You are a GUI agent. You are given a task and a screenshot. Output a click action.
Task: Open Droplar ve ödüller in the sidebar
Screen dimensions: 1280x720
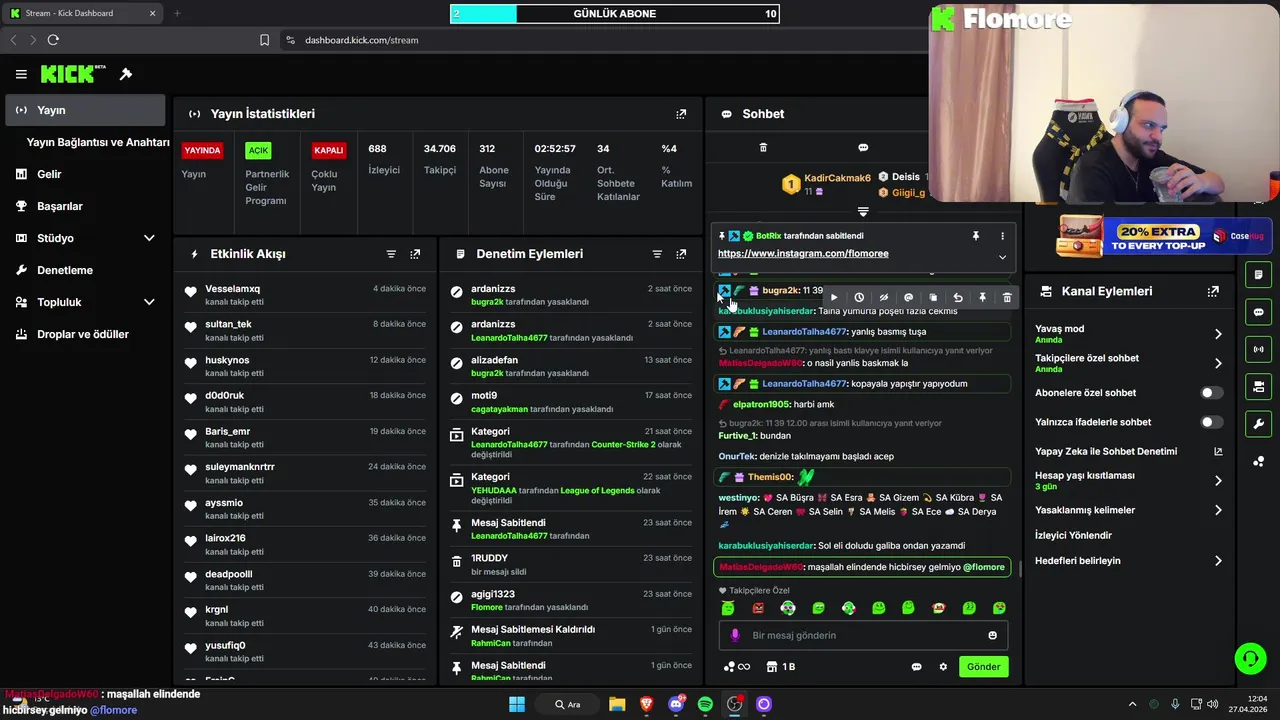coord(86,334)
